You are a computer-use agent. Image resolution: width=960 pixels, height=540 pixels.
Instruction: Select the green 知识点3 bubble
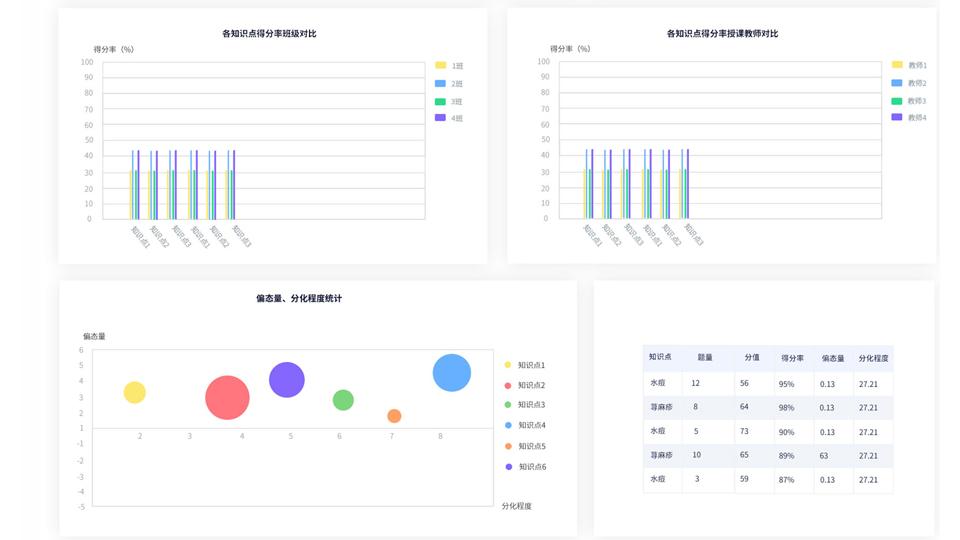pos(343,400)
